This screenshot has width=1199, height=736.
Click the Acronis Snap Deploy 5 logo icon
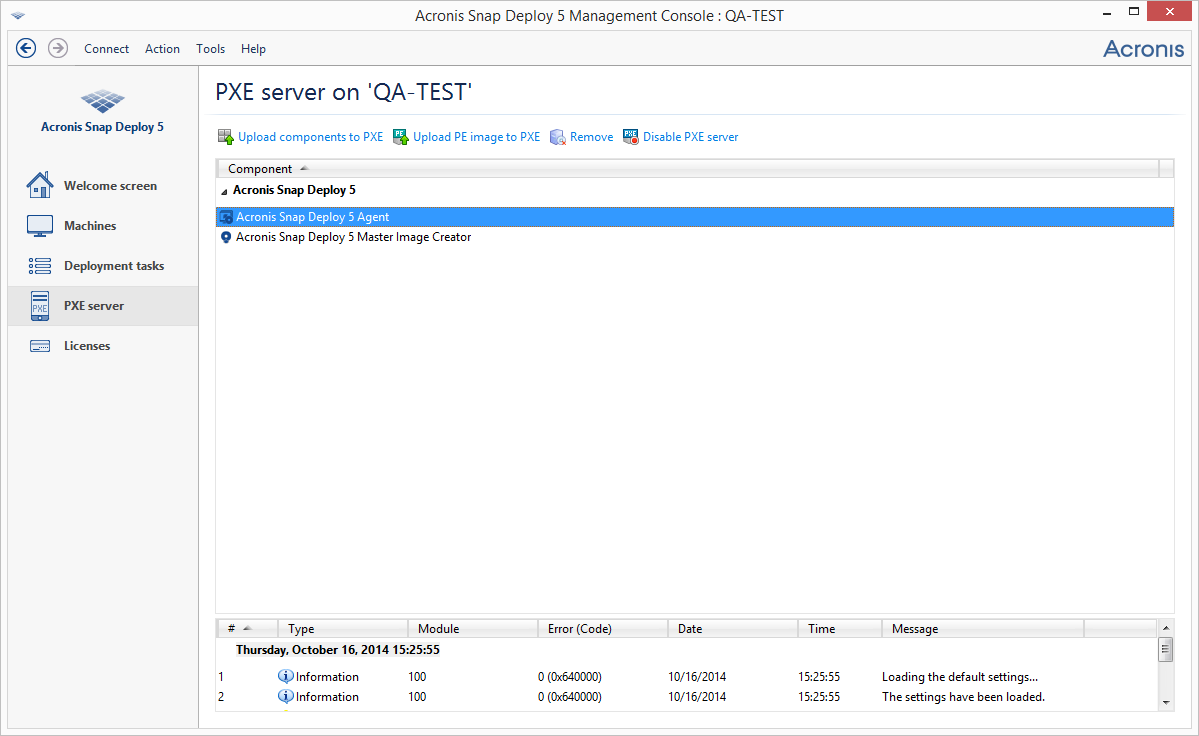[102, 100]
